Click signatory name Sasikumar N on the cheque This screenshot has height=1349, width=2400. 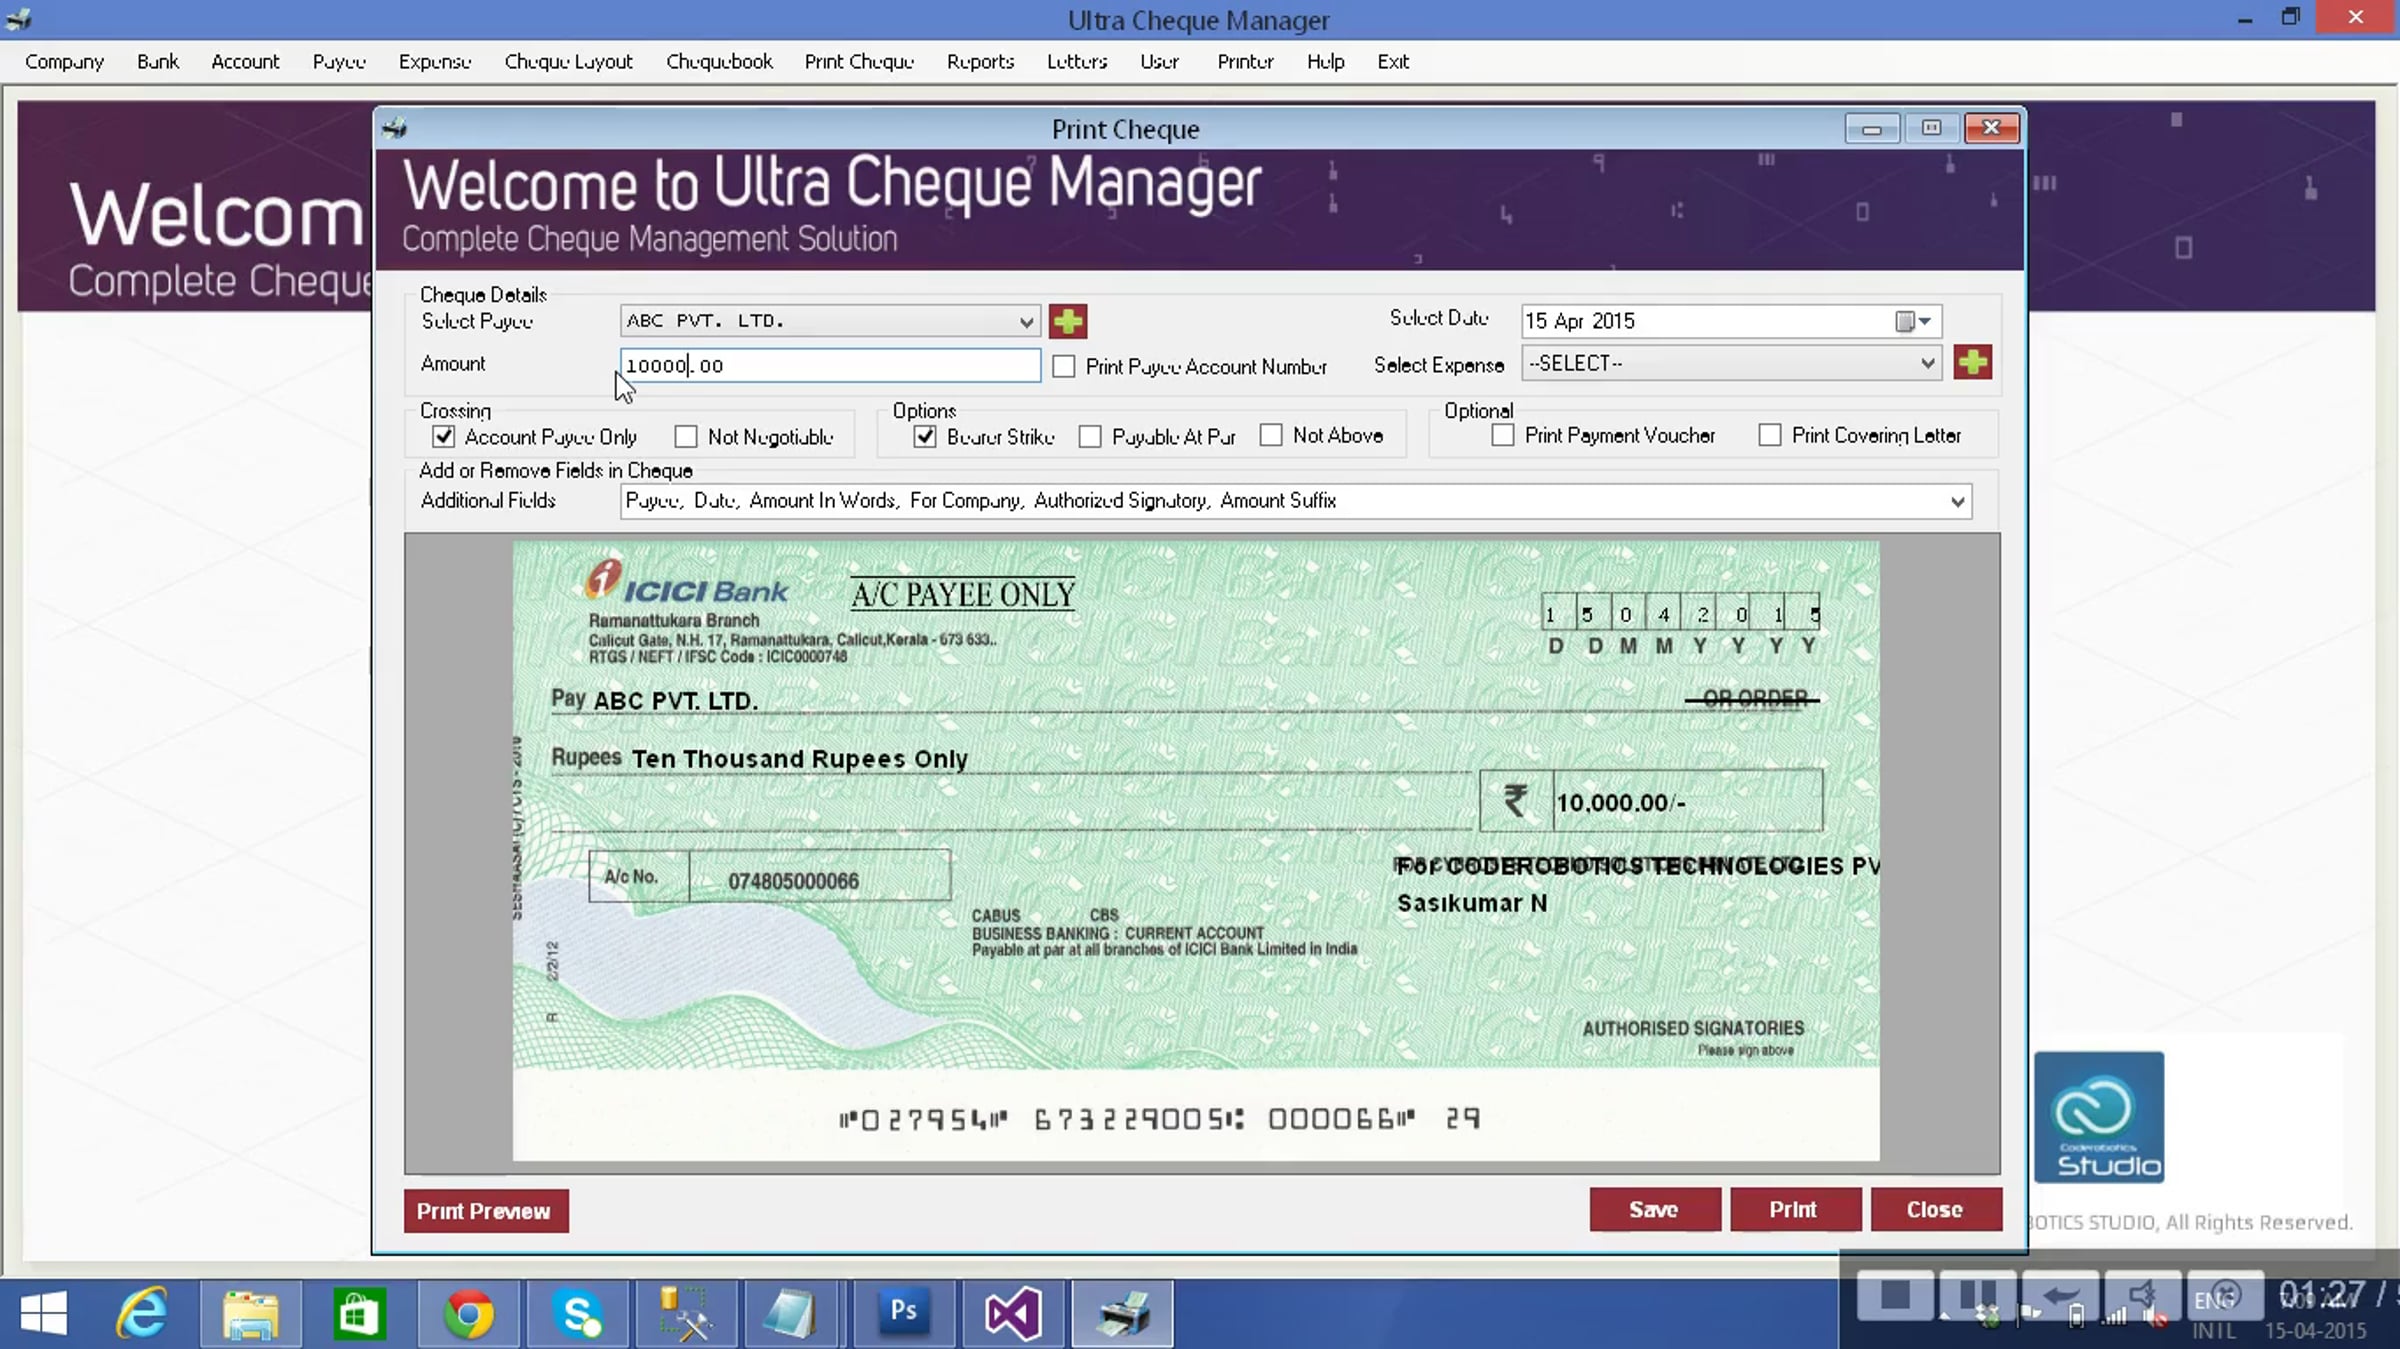point(1471,903)
